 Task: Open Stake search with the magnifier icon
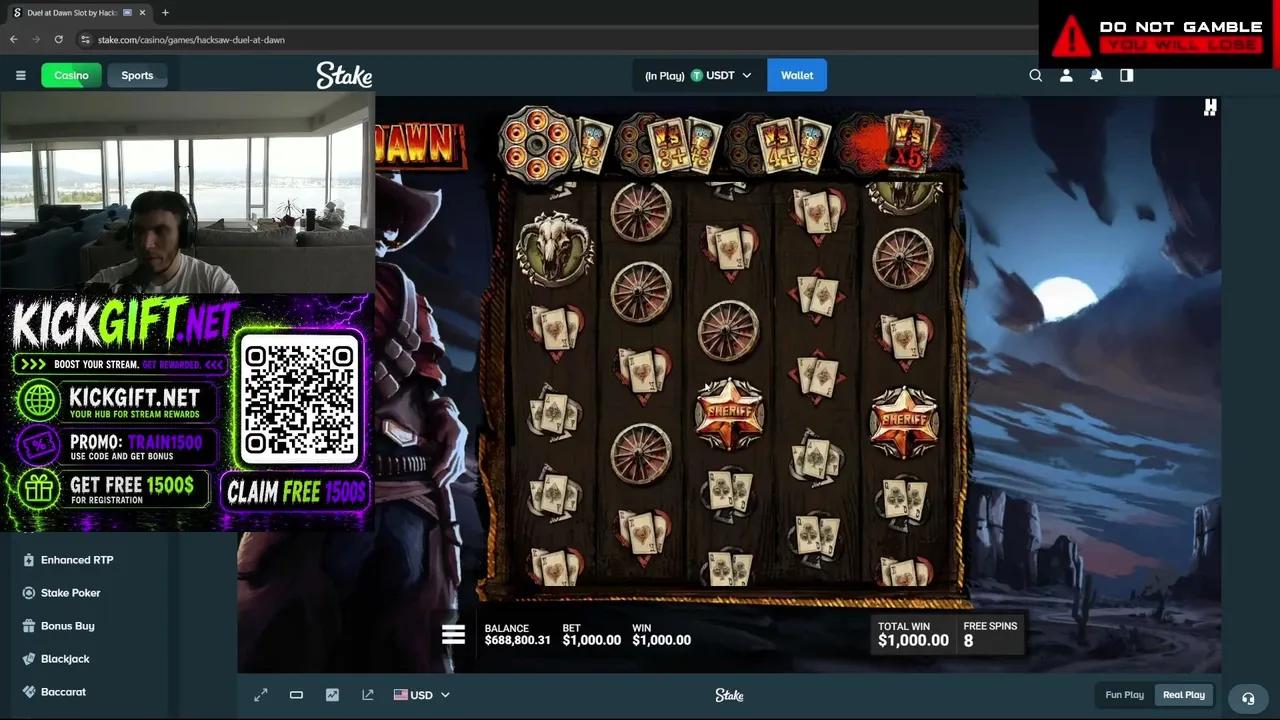(x=1036, y=75)
